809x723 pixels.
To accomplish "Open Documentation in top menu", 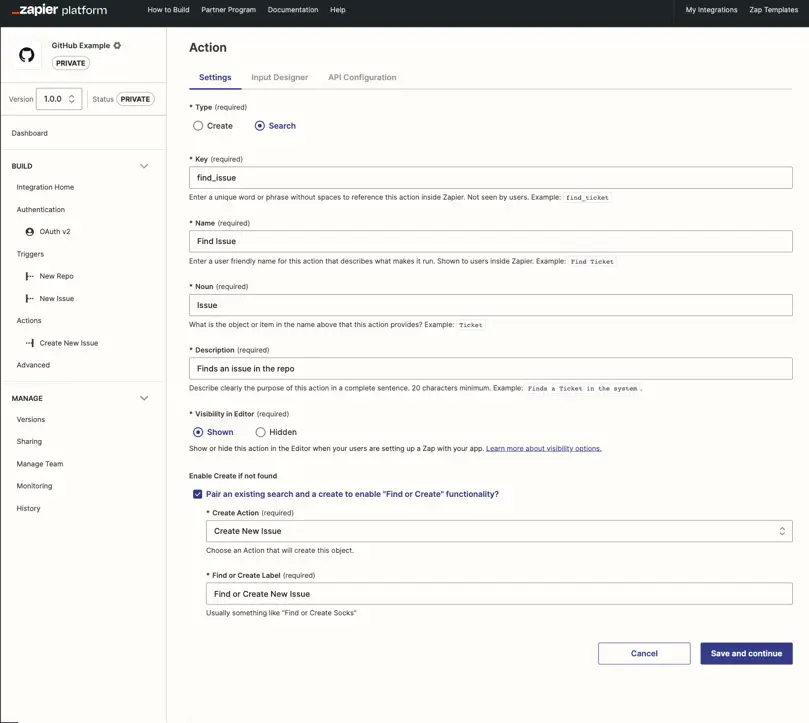I will point(293,10).
